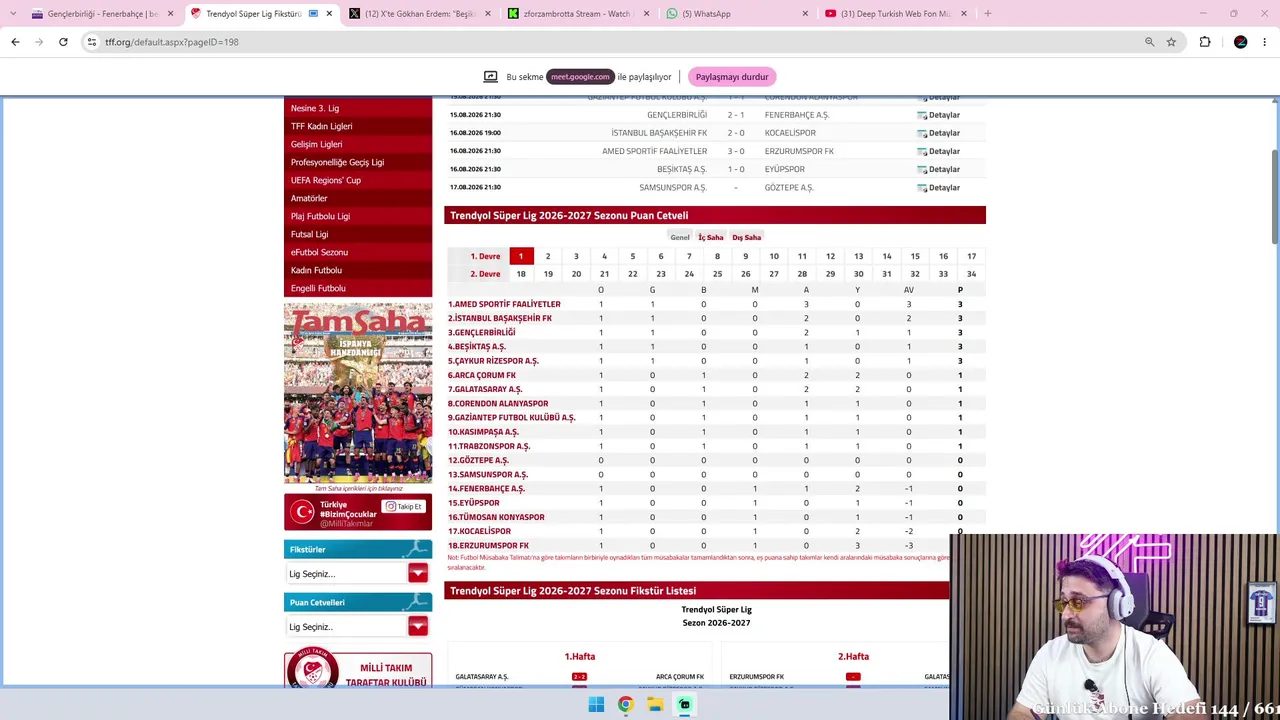Open the Chrome profile avatar
The height and width of the screenshot is (720, 1280).
pyautogui.click(x=1240, y=42)
